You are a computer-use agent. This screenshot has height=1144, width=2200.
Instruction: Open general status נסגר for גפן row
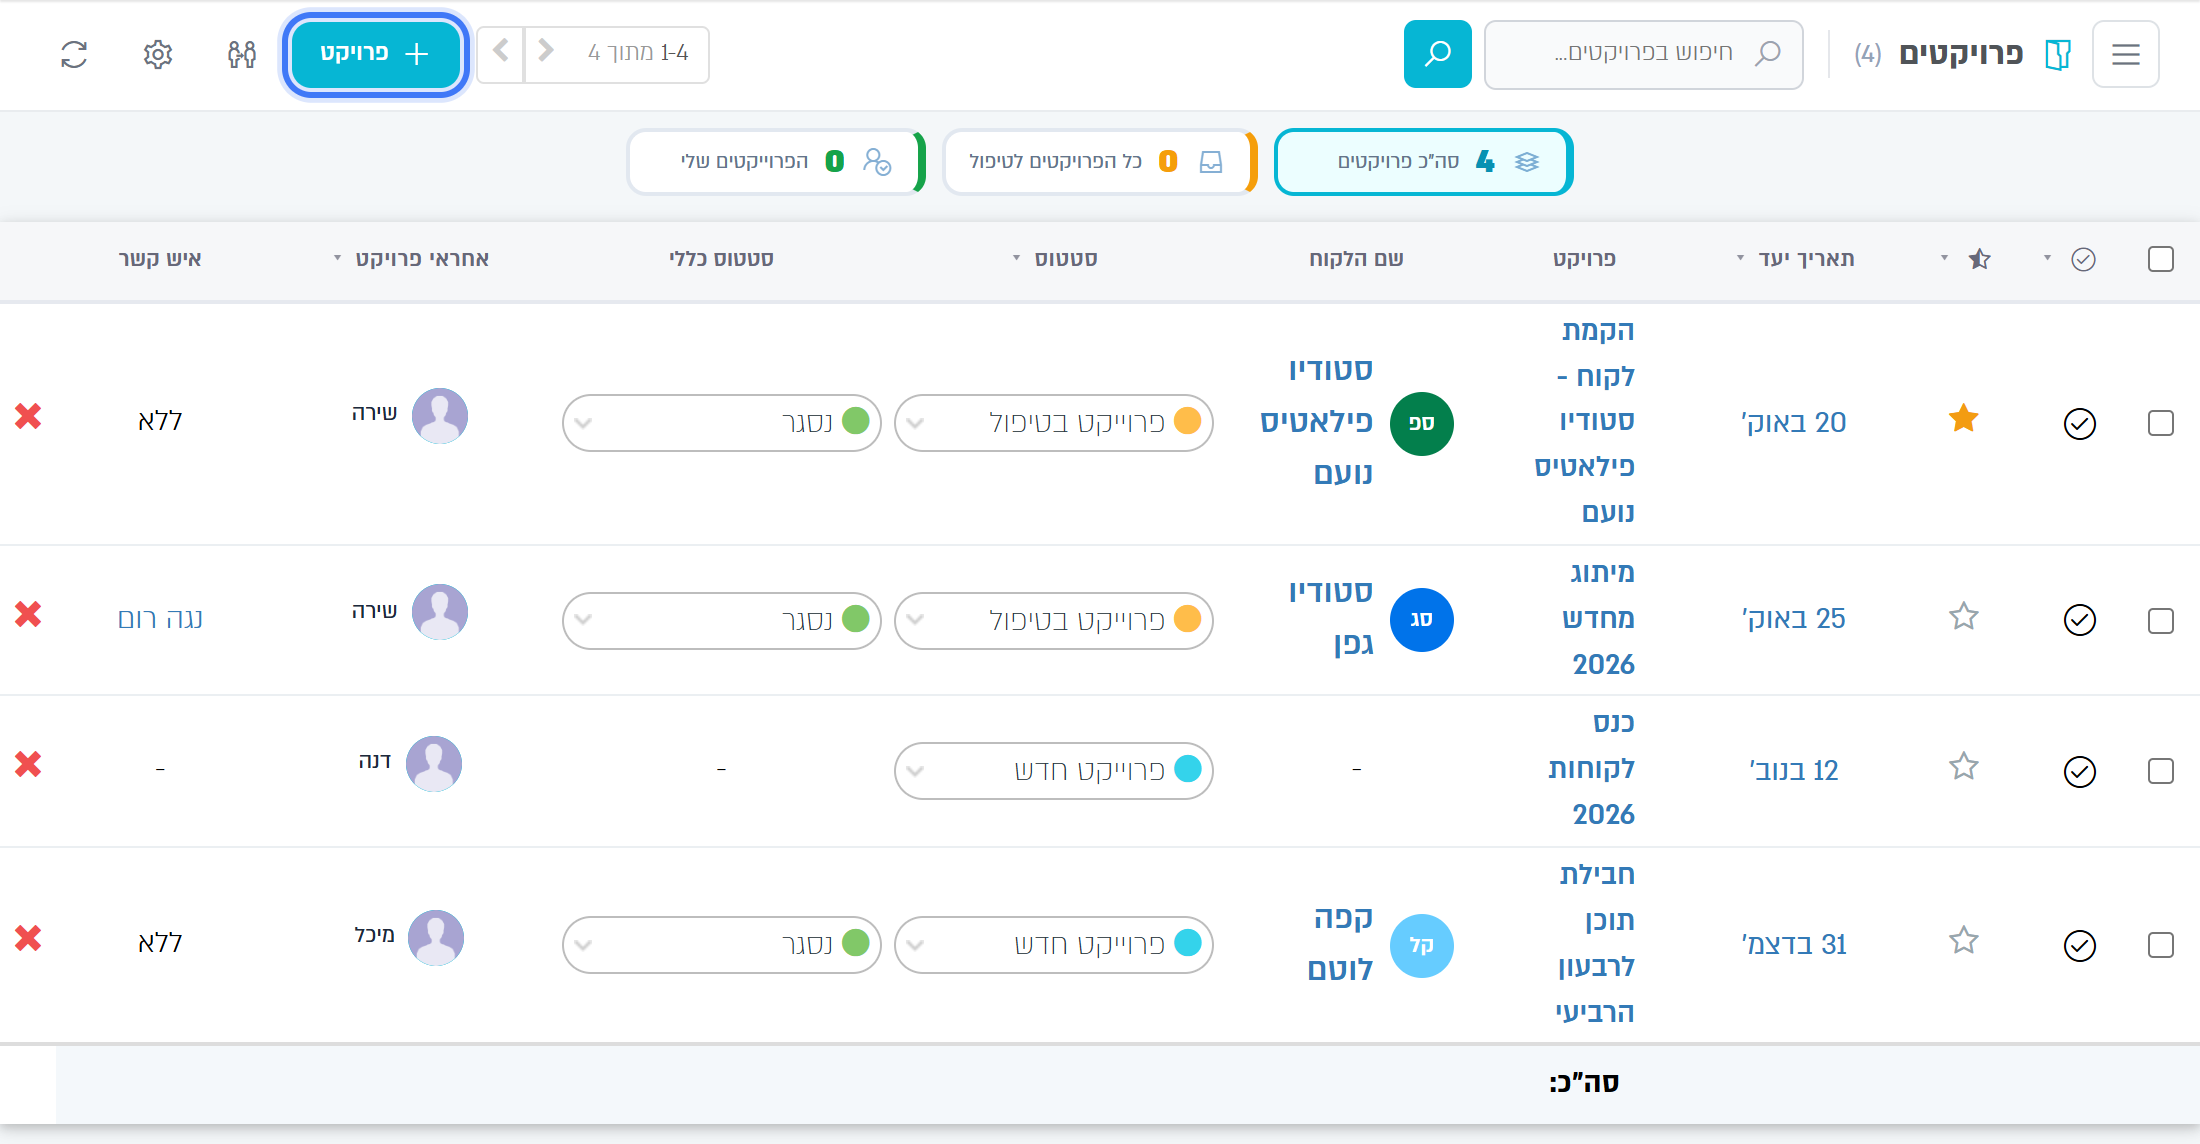click(x=722, y=621)
